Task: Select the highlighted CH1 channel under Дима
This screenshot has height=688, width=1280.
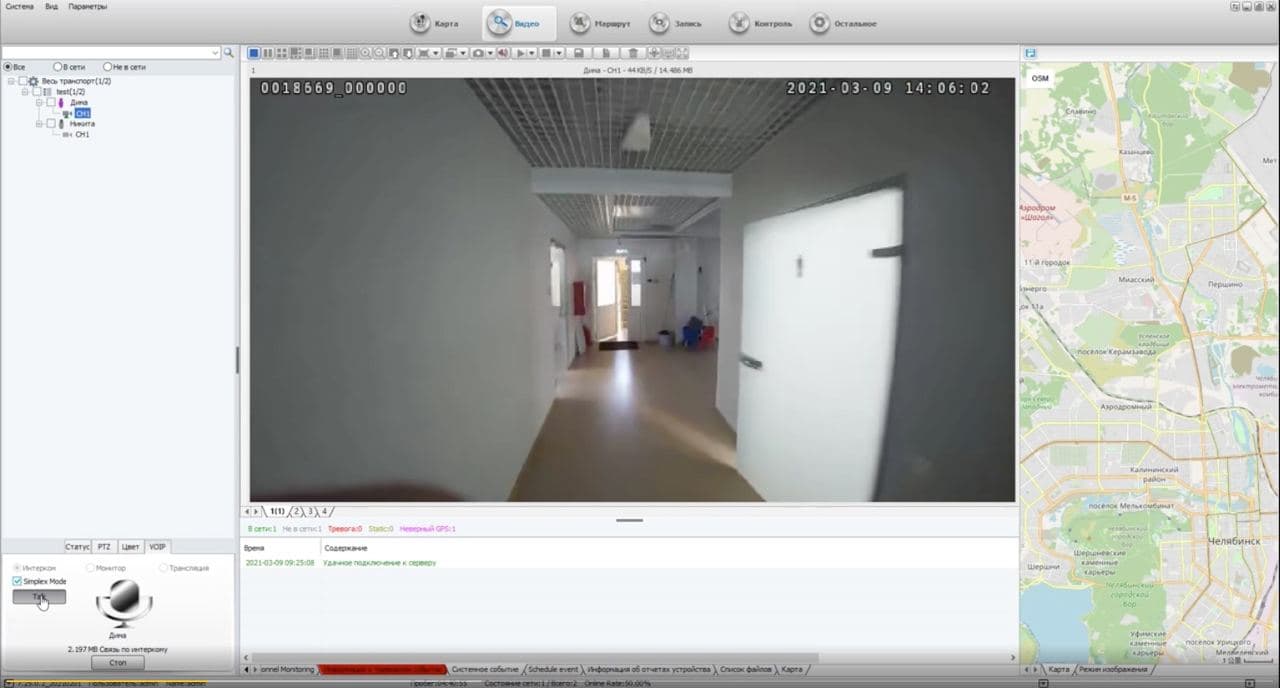Action: pyautogui.click(x=83, y=113)
